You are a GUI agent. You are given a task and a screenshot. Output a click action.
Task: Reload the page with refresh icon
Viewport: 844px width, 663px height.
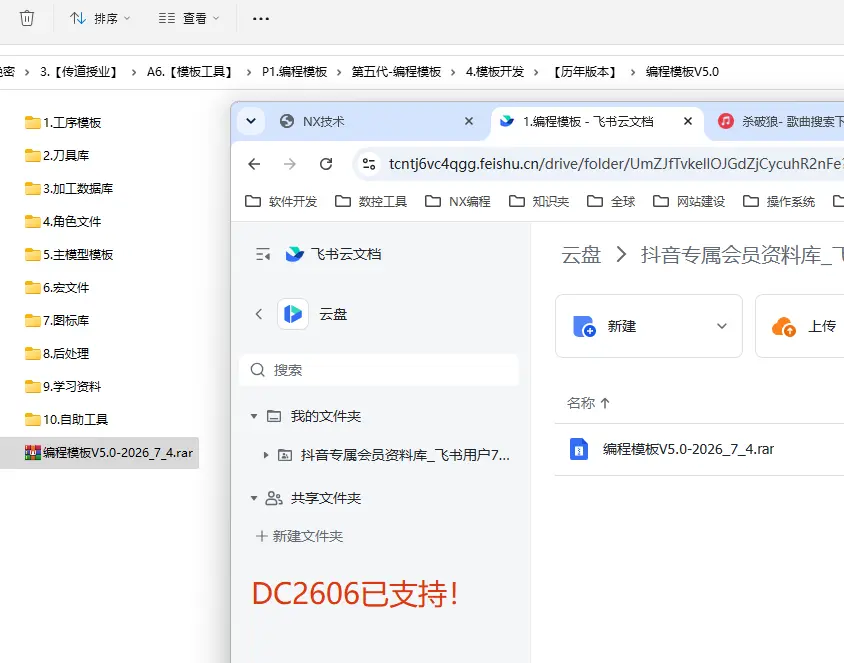coord(326,164)
